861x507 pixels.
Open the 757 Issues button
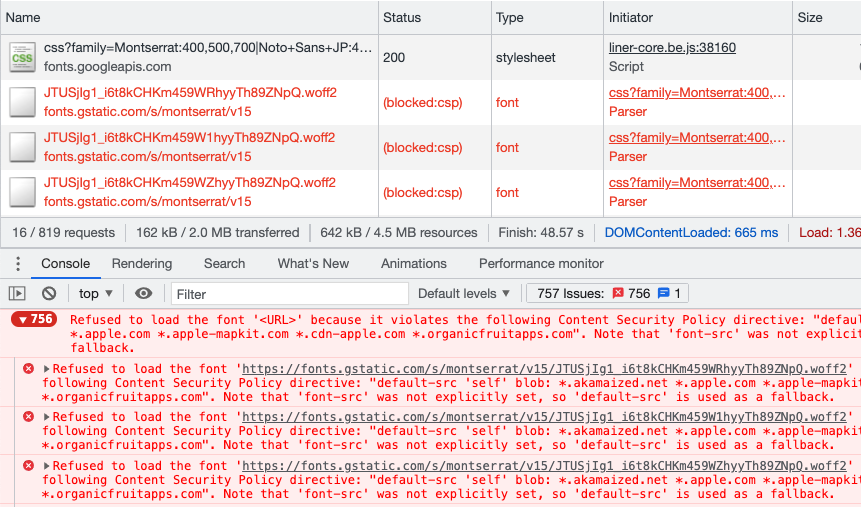pyautogui.click(x=607, y=293)
